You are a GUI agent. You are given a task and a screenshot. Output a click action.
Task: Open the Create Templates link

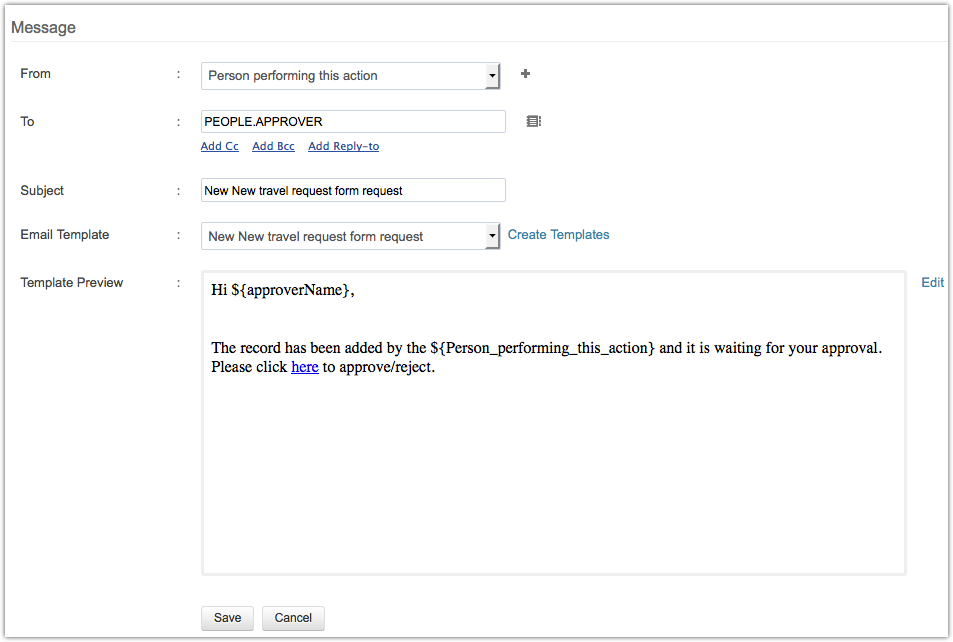558,235
